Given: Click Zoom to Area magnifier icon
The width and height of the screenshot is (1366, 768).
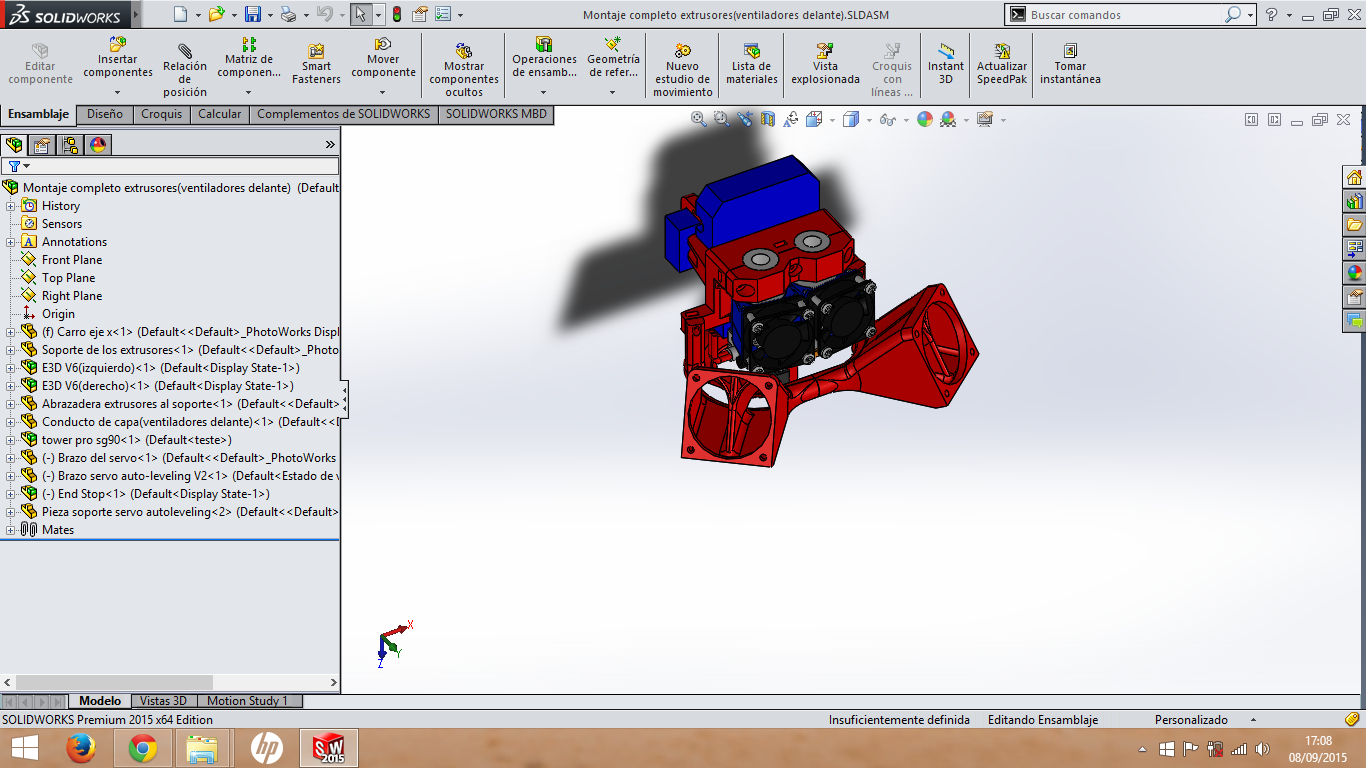Looking at the screenshot, I should tap(722, 119).
